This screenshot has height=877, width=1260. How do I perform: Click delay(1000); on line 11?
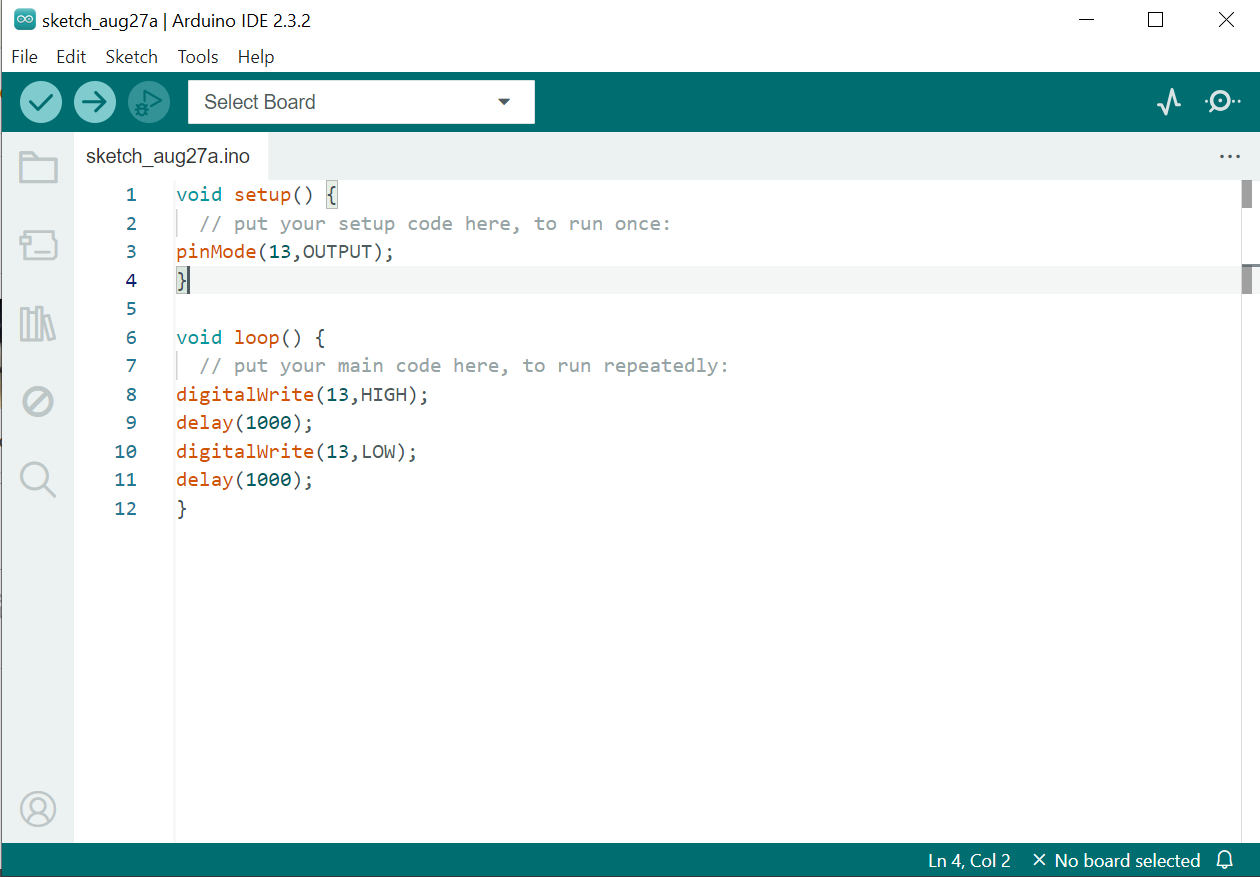[x=245, y=480]
